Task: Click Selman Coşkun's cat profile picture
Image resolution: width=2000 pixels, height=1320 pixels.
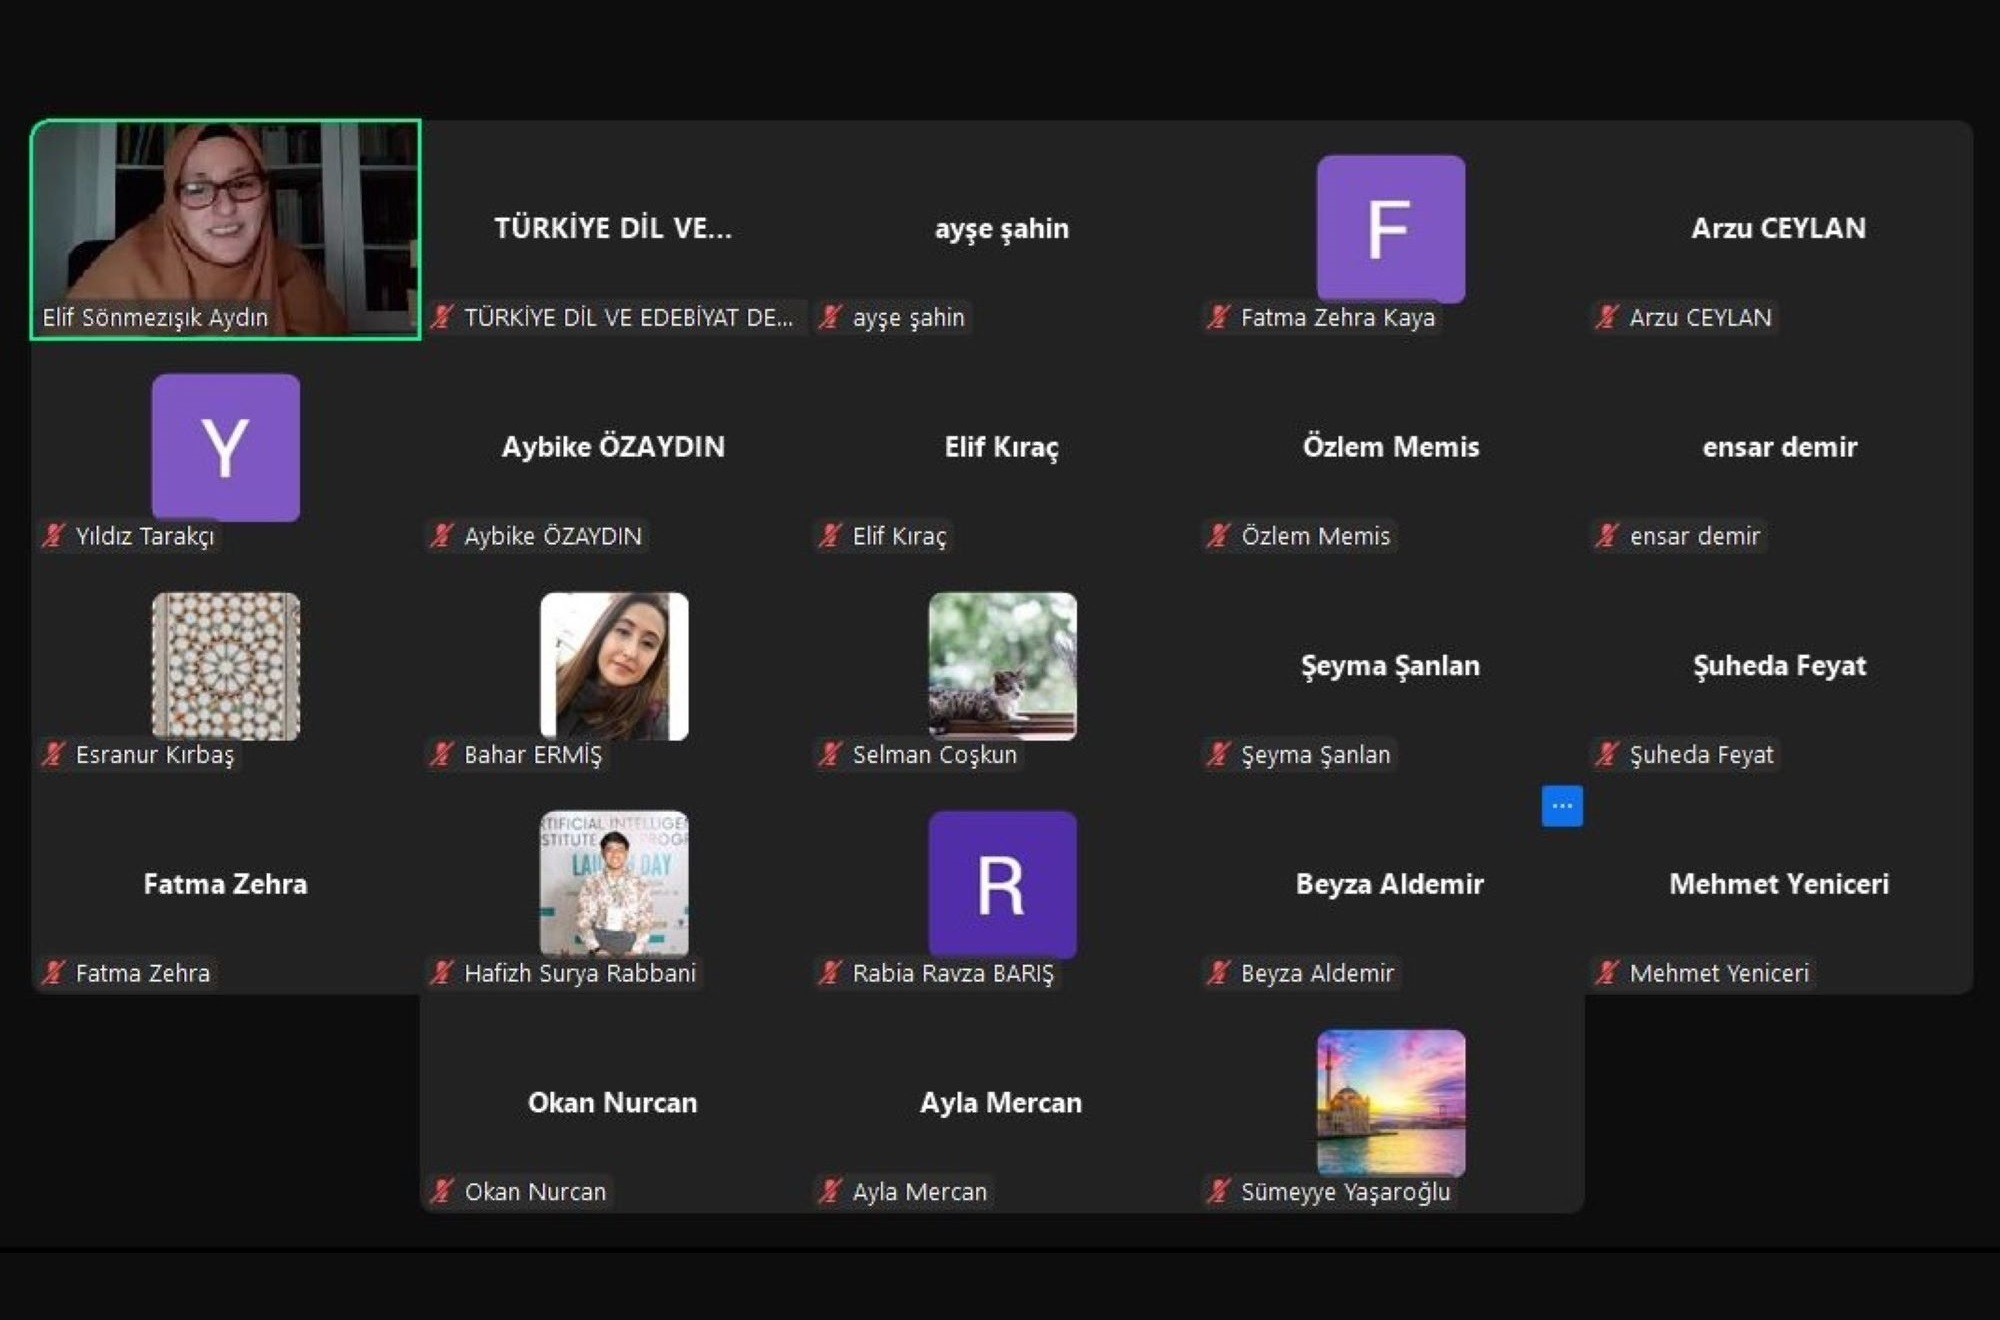Action: [1002, 666]
